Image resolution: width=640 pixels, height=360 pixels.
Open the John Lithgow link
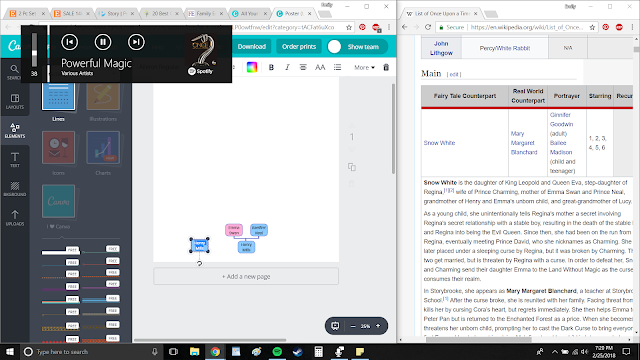pyautogui.click(x=441, y=48)
